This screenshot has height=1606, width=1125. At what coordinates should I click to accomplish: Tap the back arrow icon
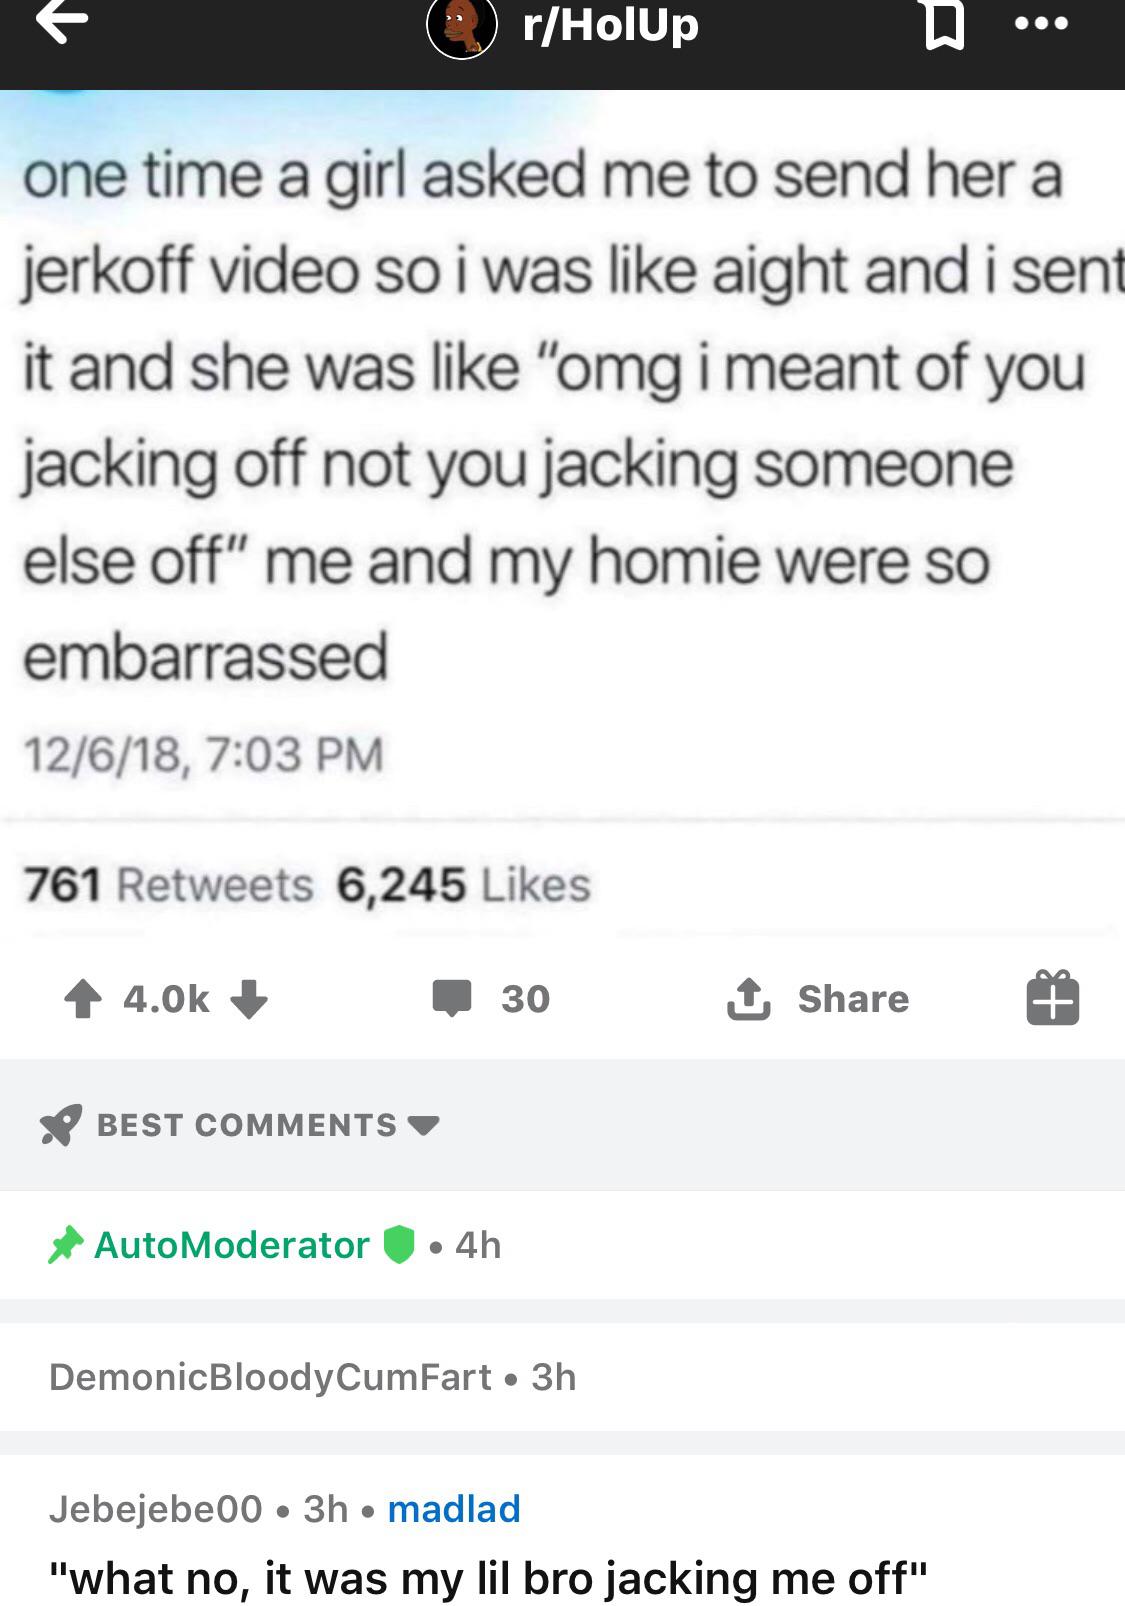(63, 22)
